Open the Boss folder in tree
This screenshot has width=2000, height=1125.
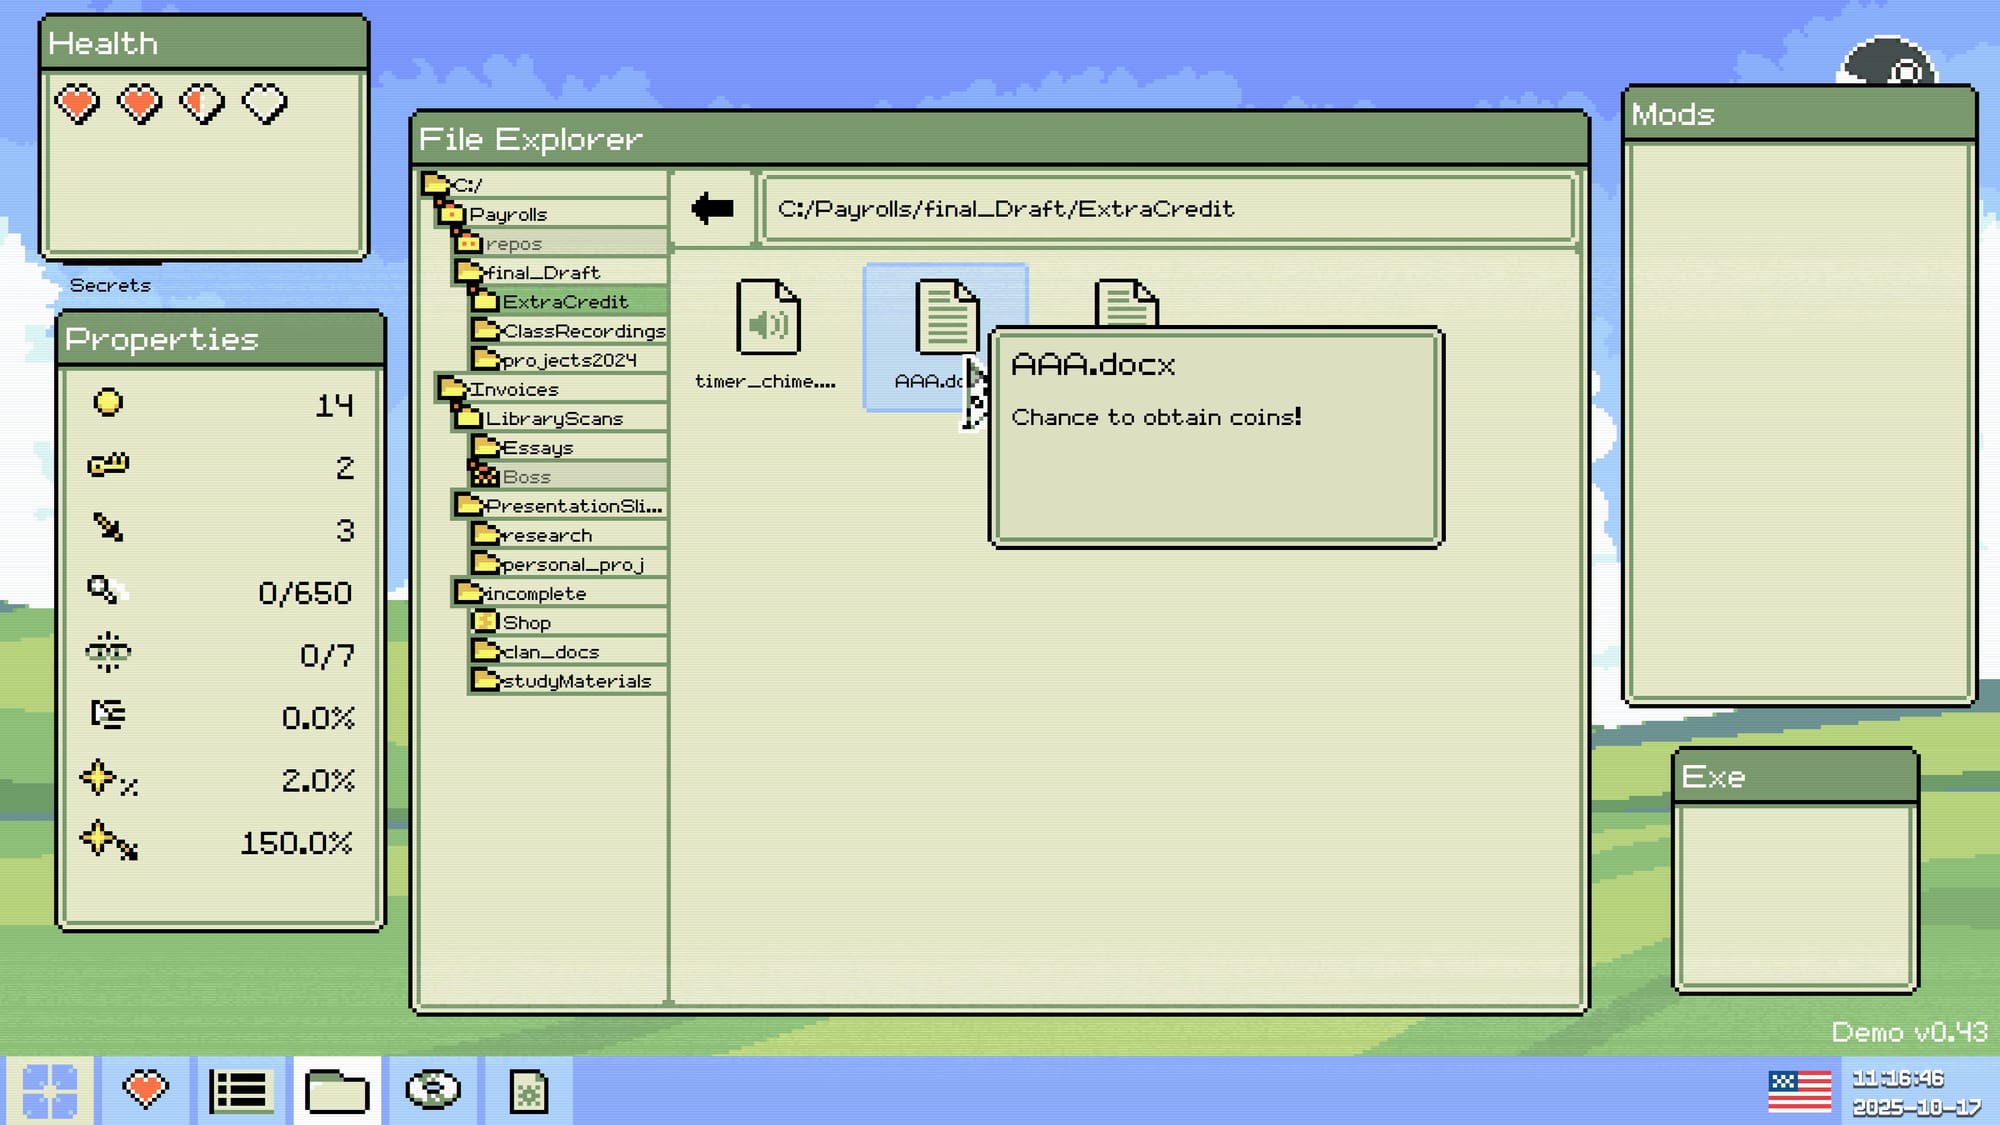526,477
